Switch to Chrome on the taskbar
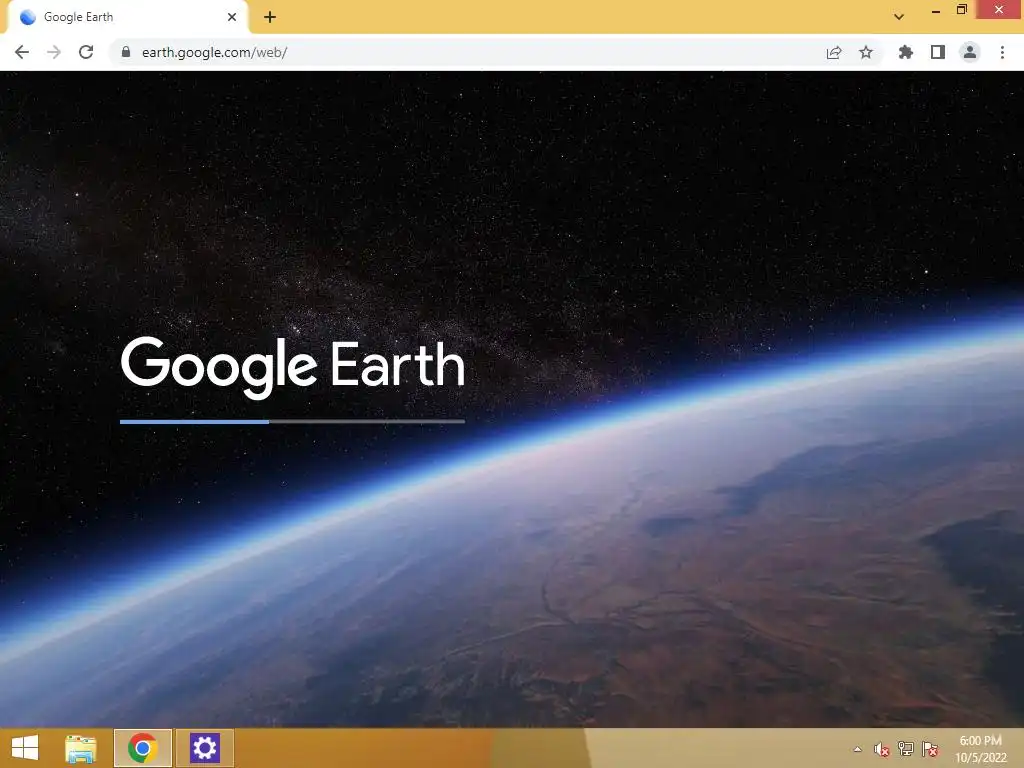Image resolution: width=1024 pixels, height=768 pixels. tap(143, 748)
